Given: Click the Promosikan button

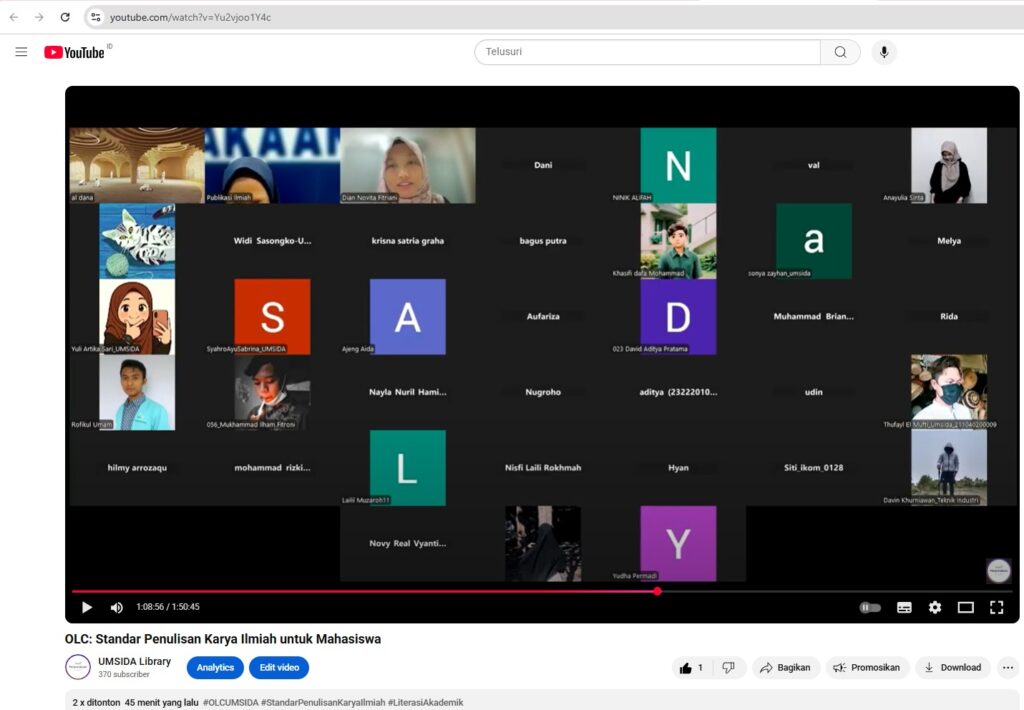Looking at the screenshot, I should (867, 668).
